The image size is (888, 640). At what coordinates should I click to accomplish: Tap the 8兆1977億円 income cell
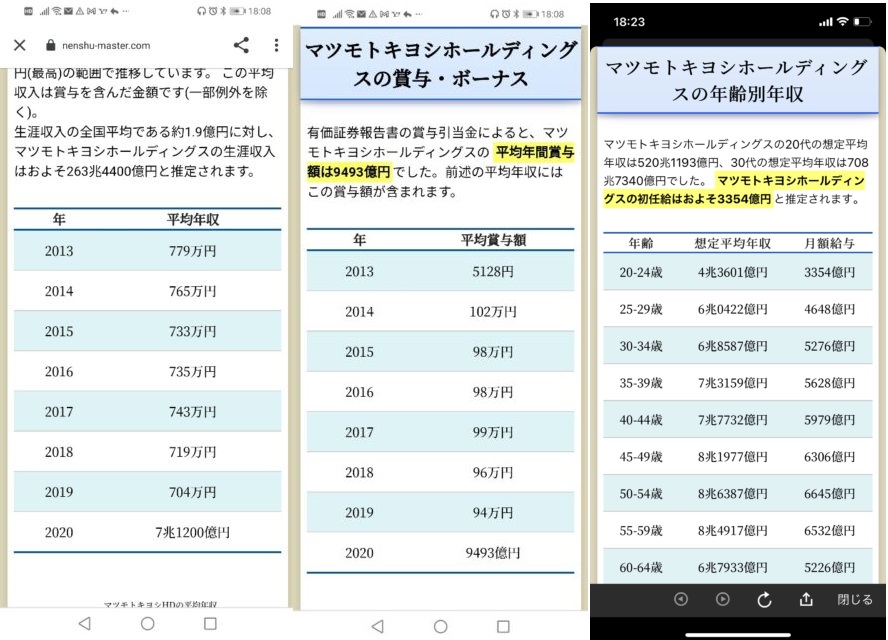click(x=733, y=456)
